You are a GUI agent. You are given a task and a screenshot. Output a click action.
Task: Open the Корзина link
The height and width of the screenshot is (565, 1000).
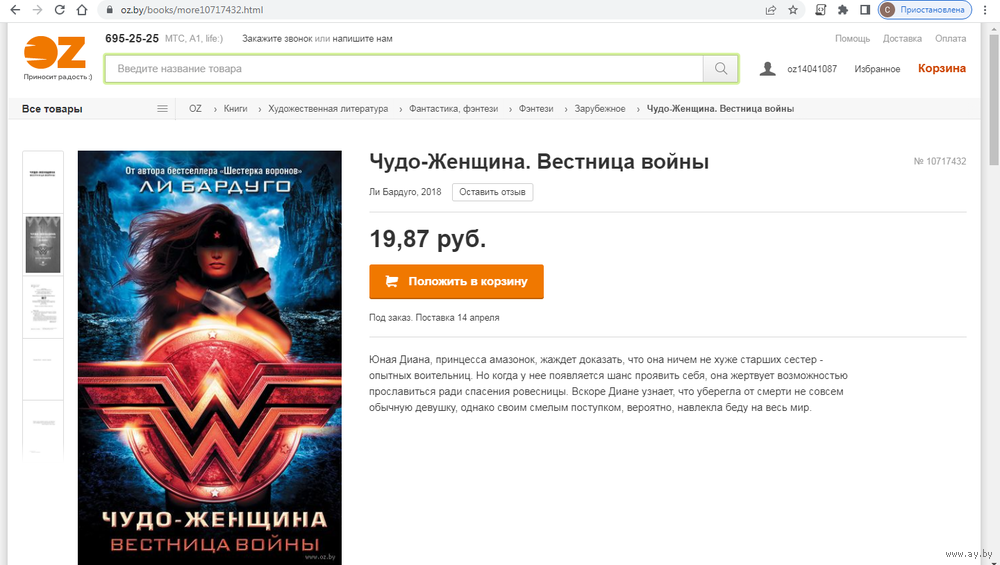click(941, 68)
